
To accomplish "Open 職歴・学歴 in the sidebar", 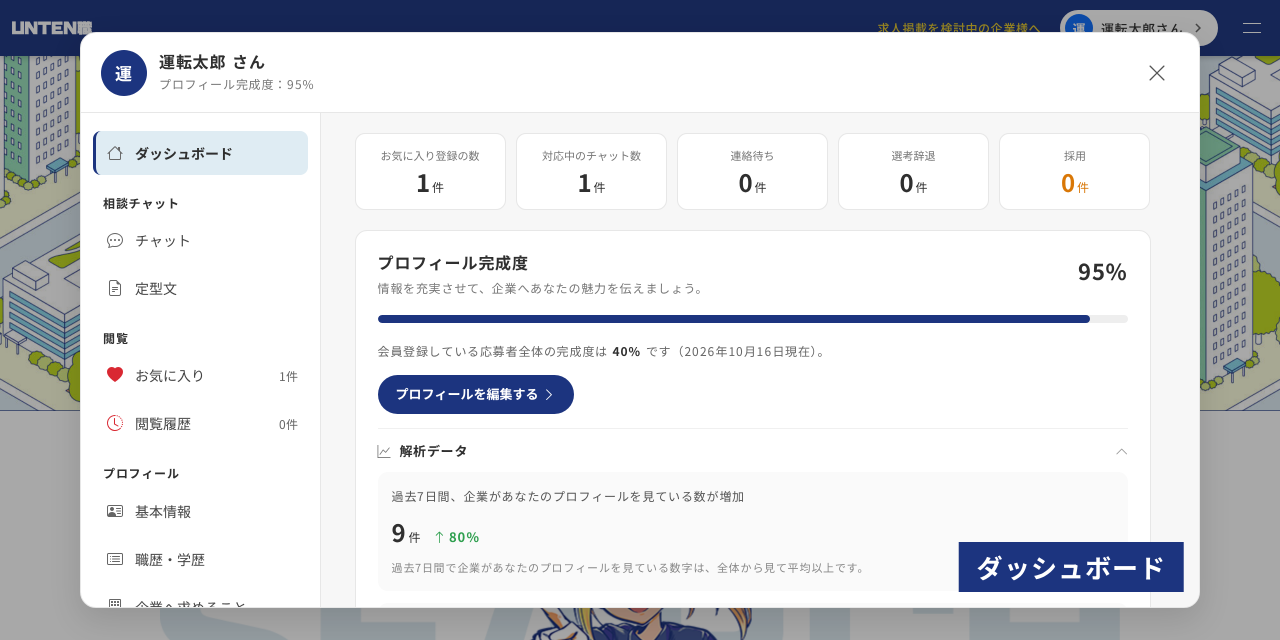I will click(x=201, y=559).
